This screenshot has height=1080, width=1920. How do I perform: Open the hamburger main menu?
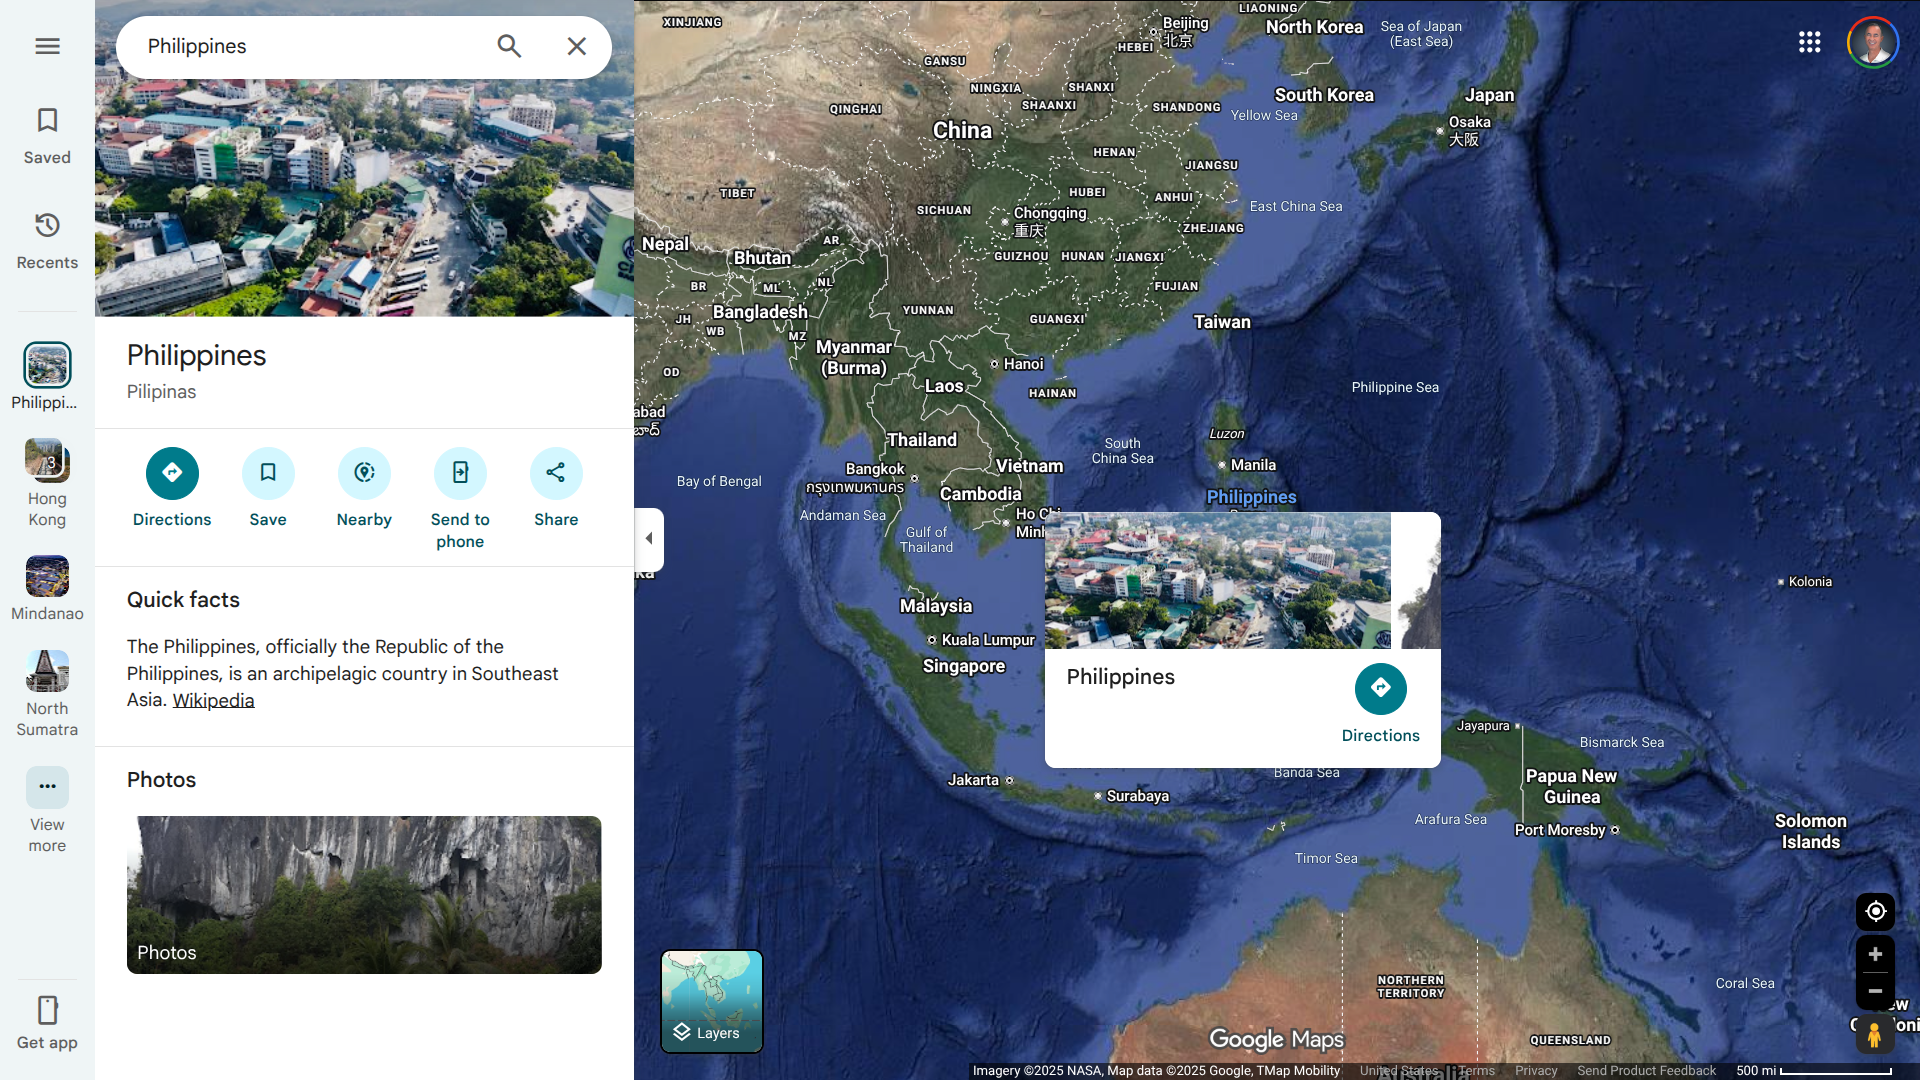click(47, 46)
